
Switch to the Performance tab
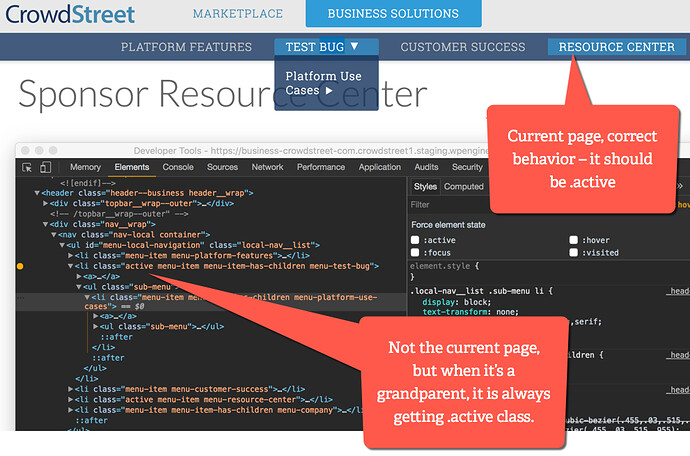point(321,167)
